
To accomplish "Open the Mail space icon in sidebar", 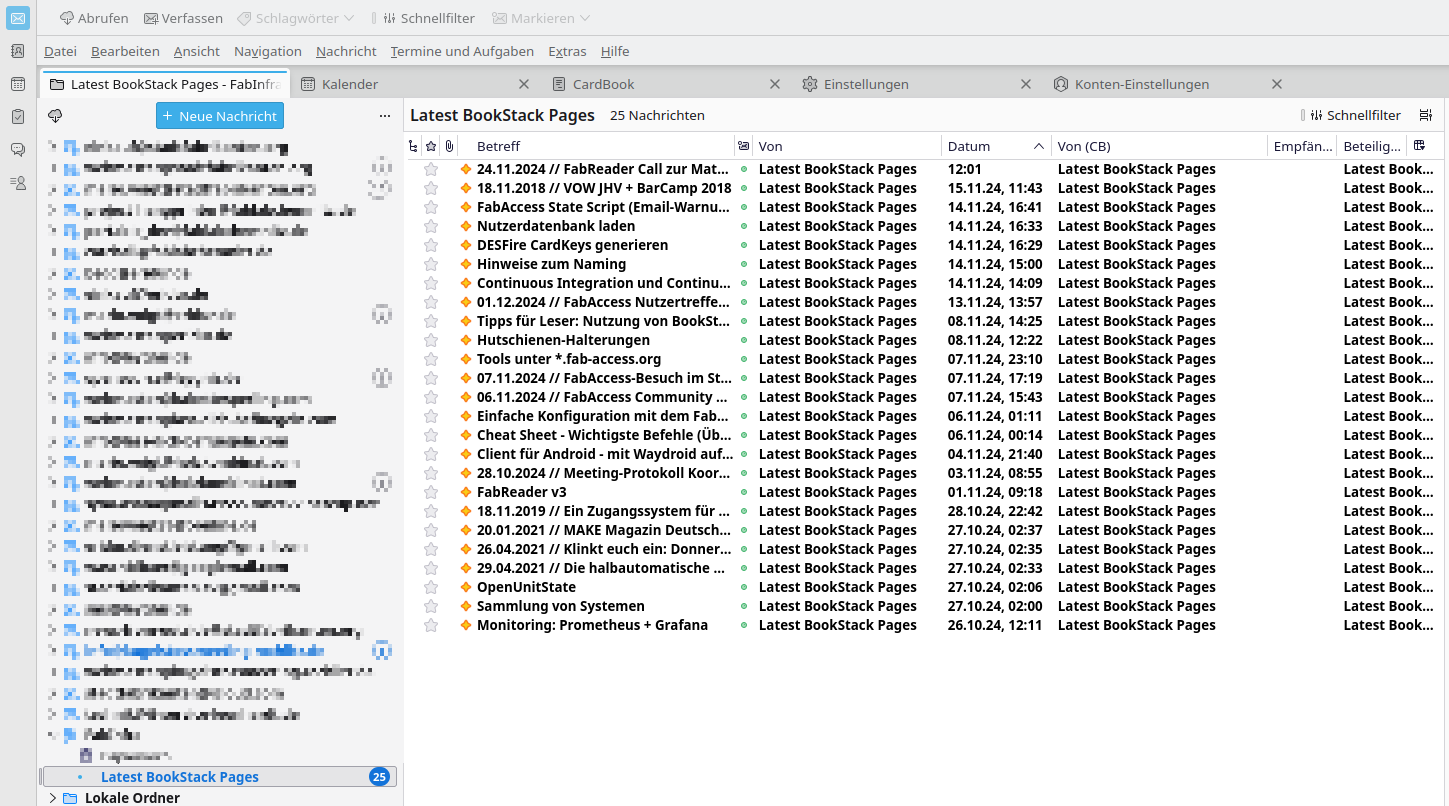I will coord(17,18).
